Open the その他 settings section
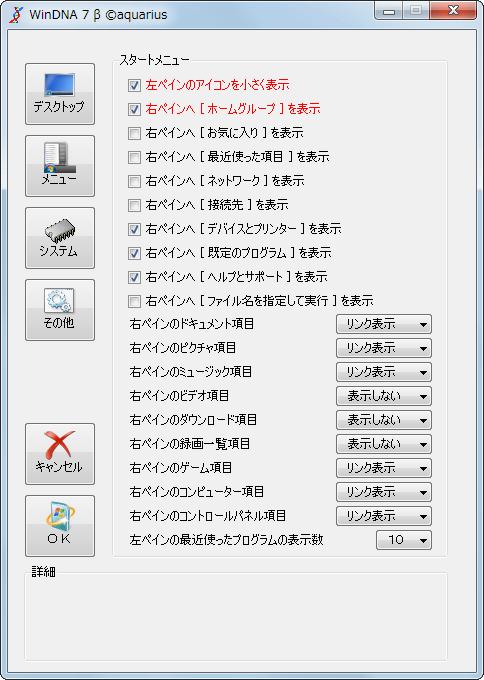 coord(60,310)
